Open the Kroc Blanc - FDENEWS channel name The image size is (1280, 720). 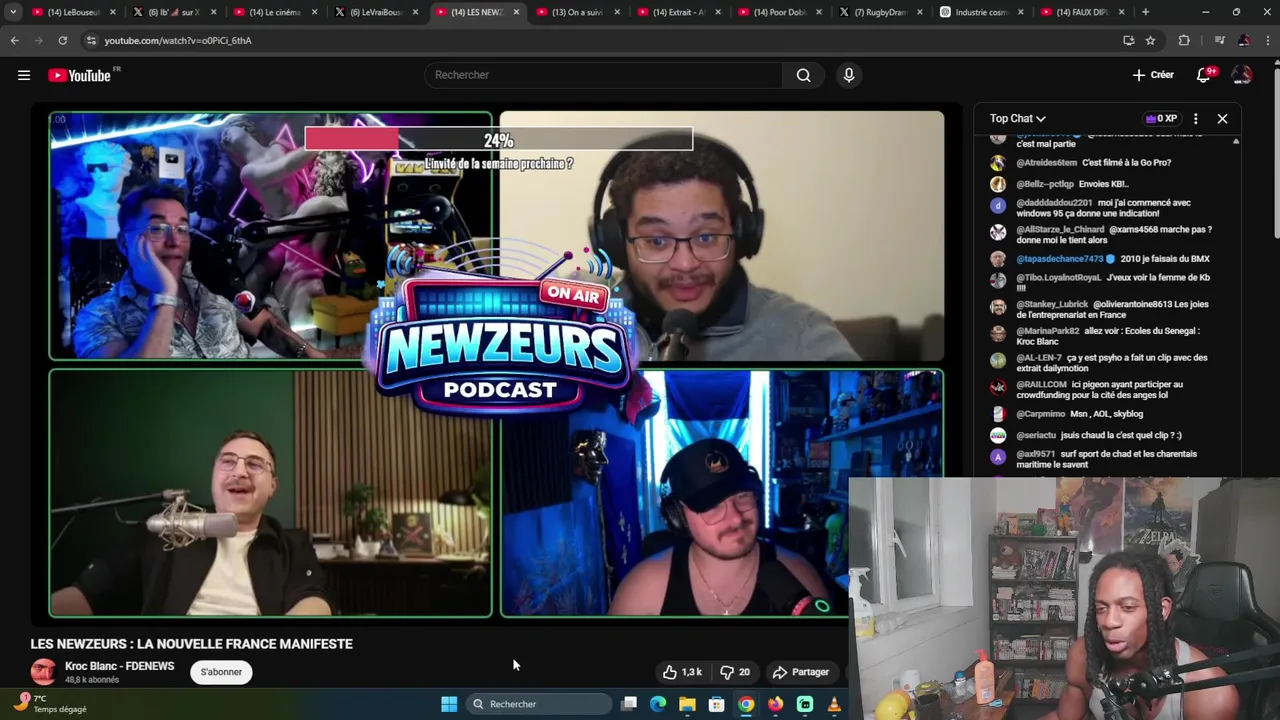tap(119, 666)
